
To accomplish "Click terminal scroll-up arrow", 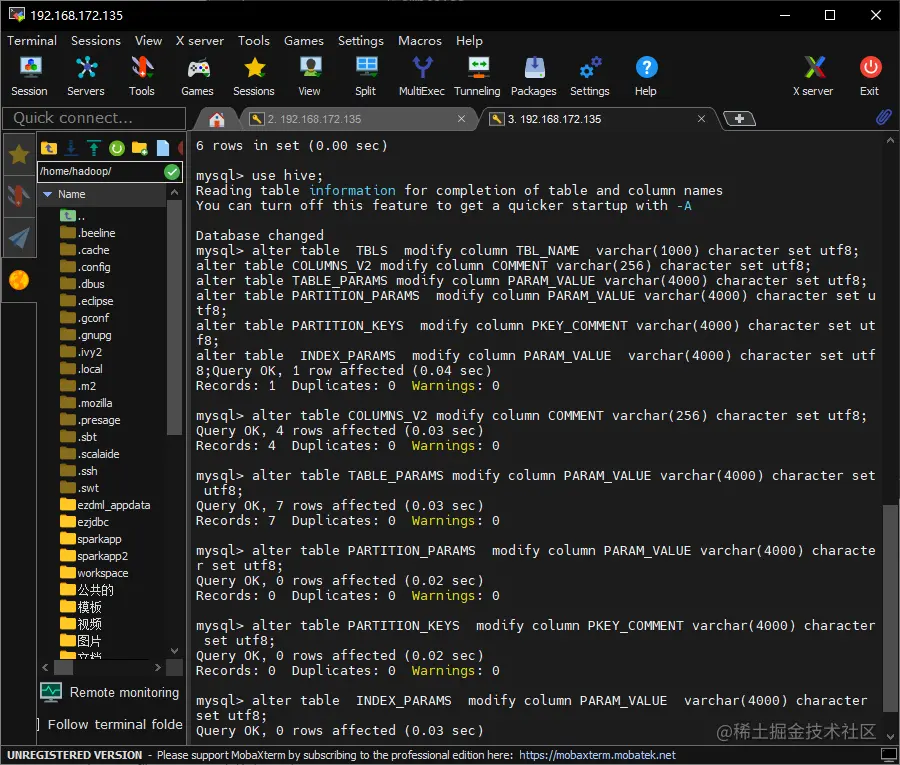I will pos(890,140).
